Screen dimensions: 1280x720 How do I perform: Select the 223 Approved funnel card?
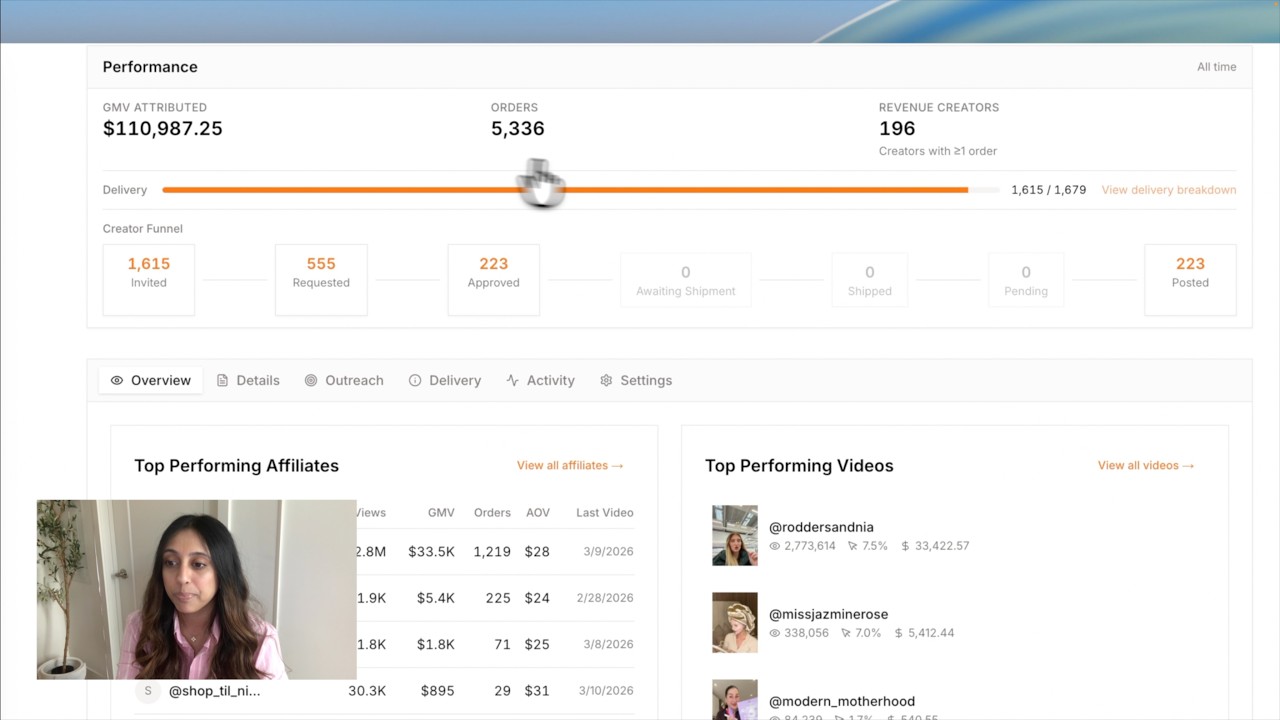tap(494, 280)
